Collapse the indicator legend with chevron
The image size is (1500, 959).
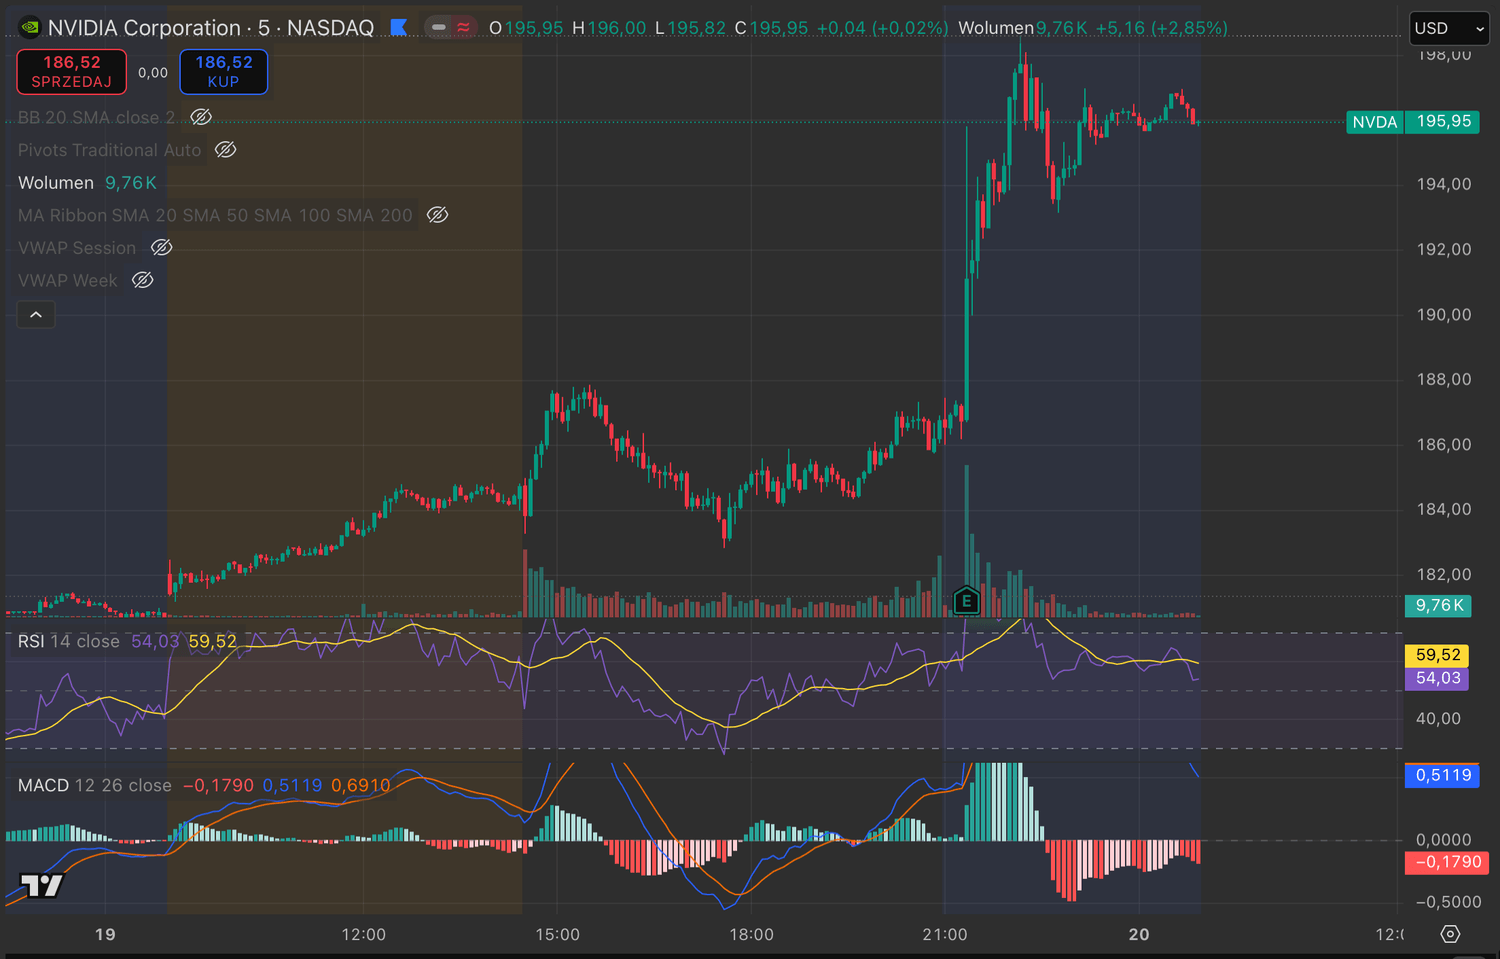coord(36,315)
